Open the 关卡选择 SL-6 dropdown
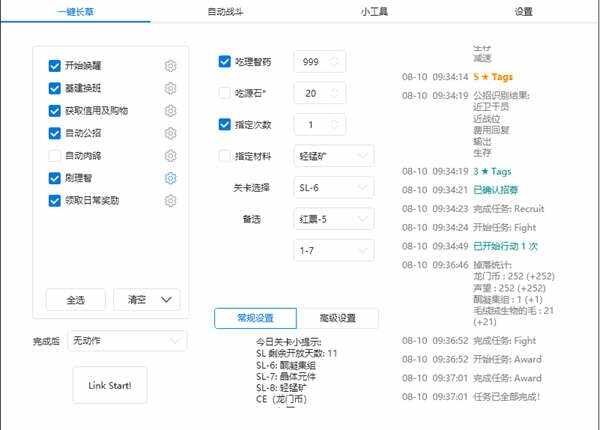Screen dimensions: 600x430 (x=334, y=187)
